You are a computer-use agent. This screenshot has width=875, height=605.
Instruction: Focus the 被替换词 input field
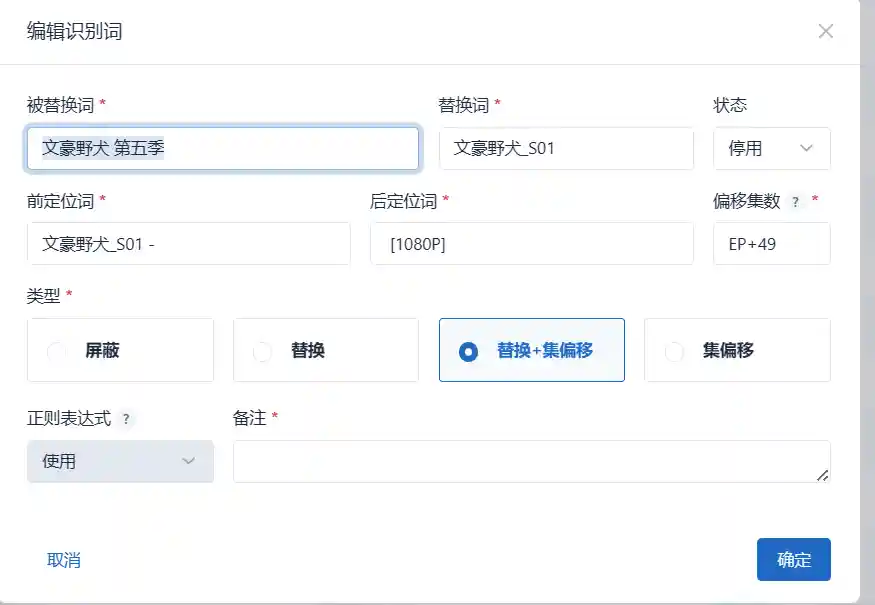tap(222, 149)
